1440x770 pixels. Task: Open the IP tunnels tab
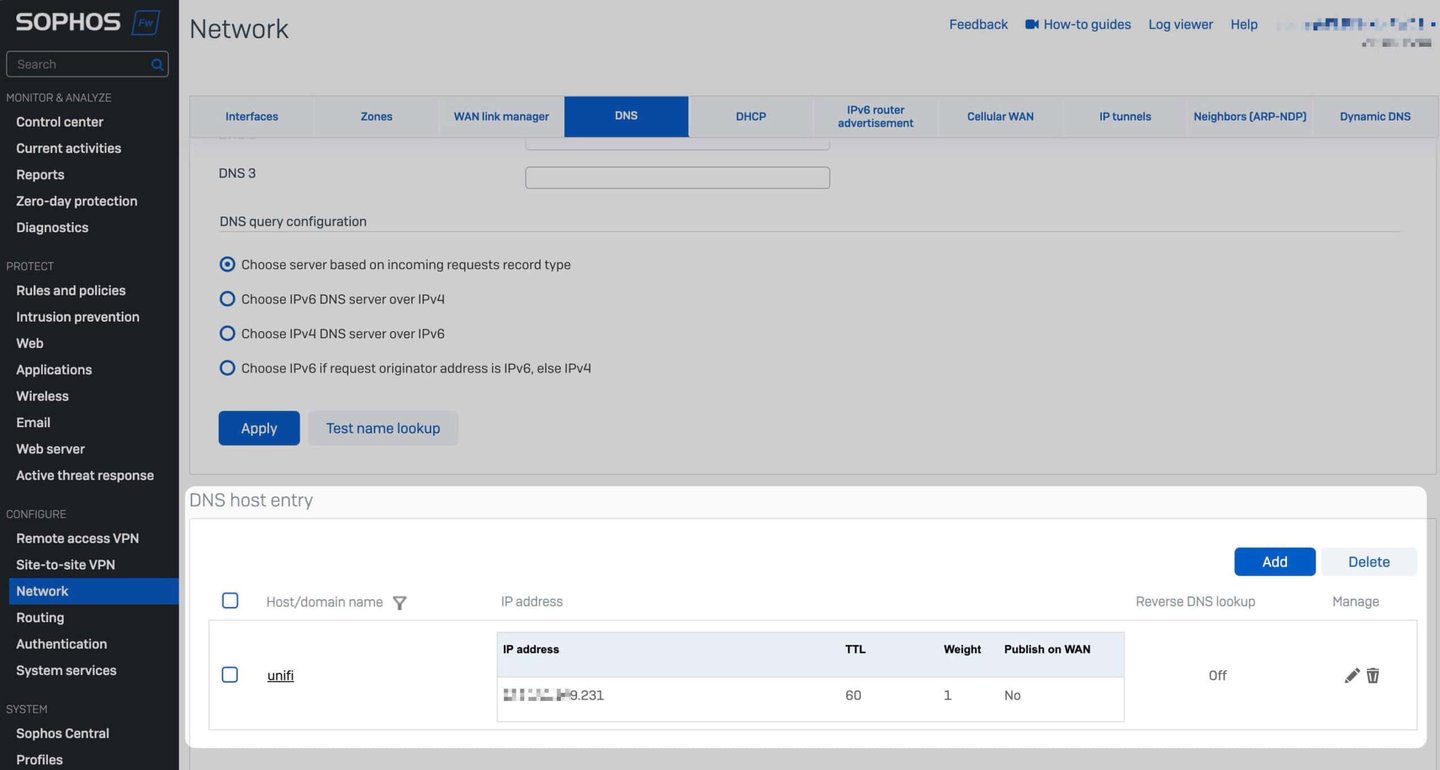point(1125,117)
